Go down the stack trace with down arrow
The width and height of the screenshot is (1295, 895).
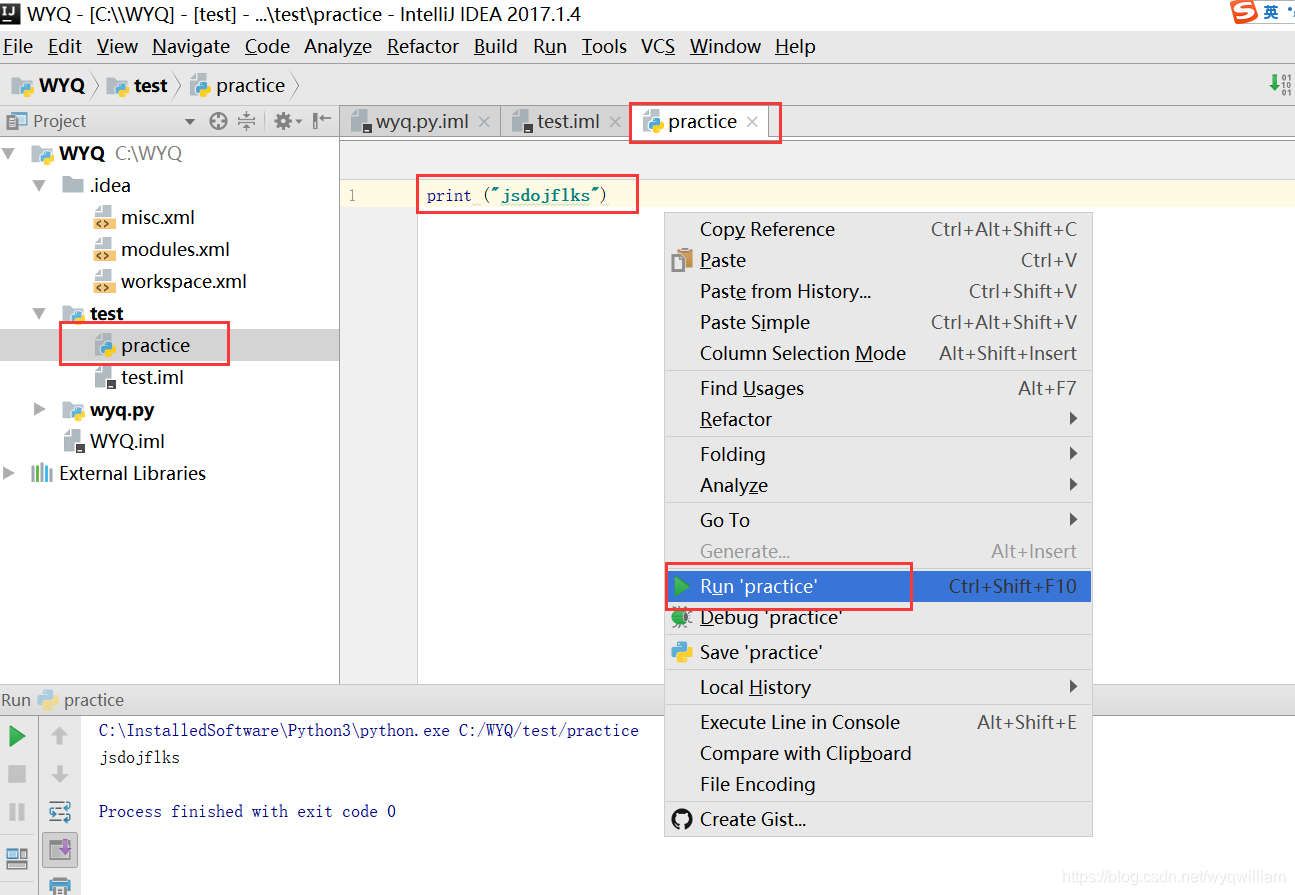point(59,773)
